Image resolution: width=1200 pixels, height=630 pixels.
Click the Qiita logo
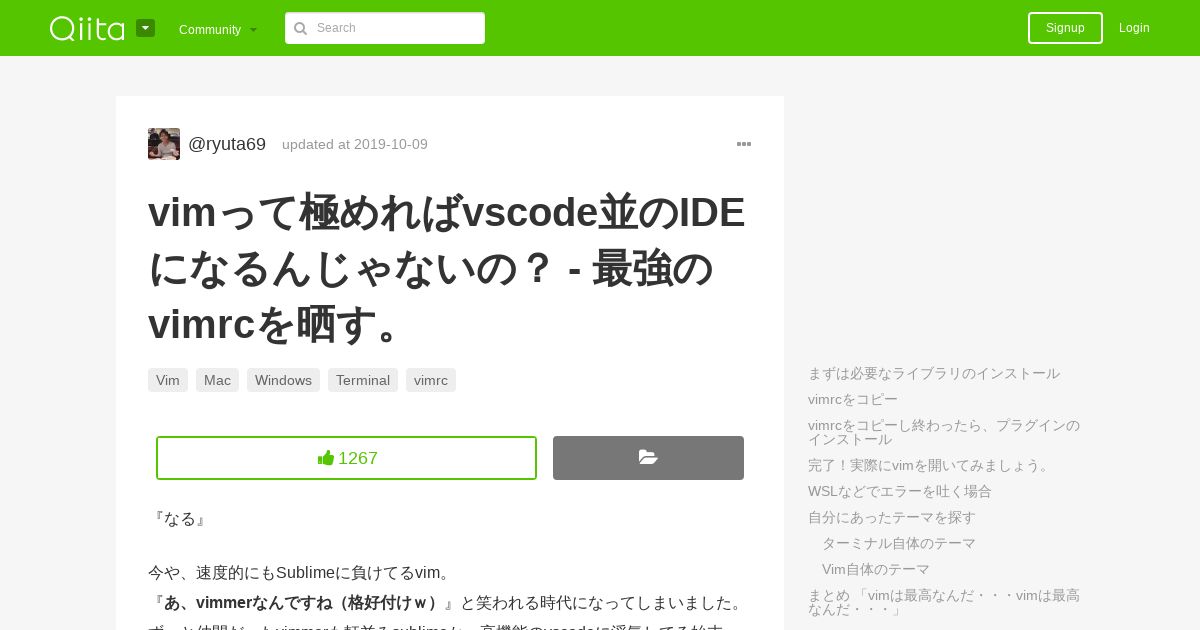88,28
